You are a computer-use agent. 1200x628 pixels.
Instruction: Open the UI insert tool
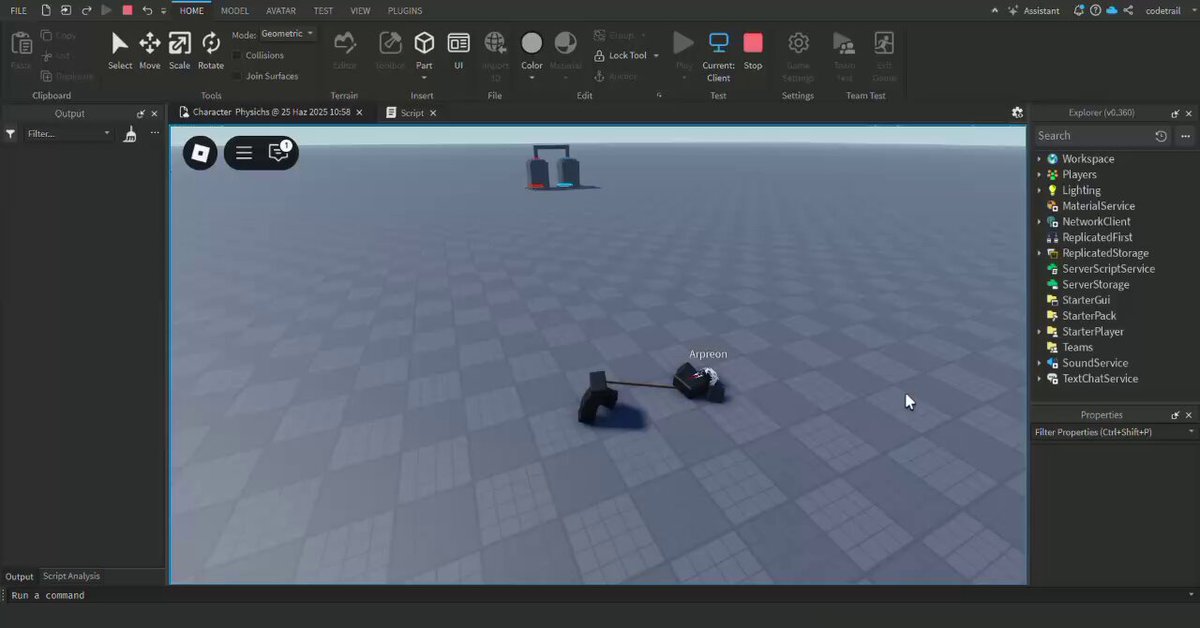pyautogui.click(x=459, y=51)
